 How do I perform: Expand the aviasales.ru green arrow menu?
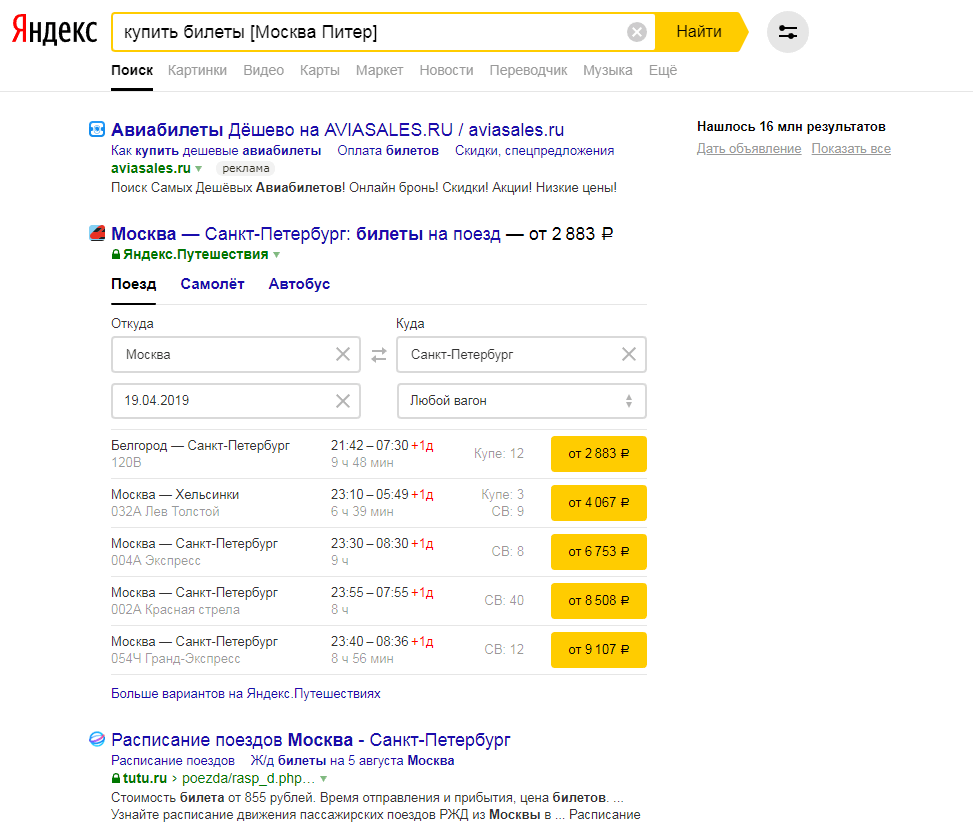pos(199,168)
